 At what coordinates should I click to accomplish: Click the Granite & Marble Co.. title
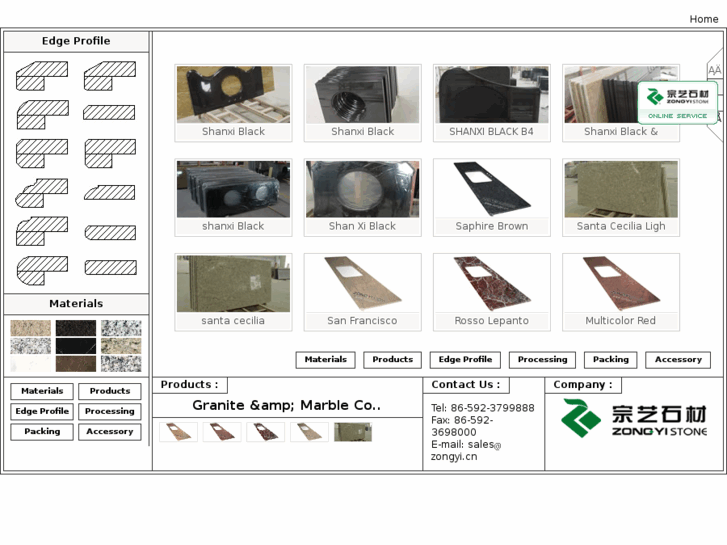pos(287,405)
